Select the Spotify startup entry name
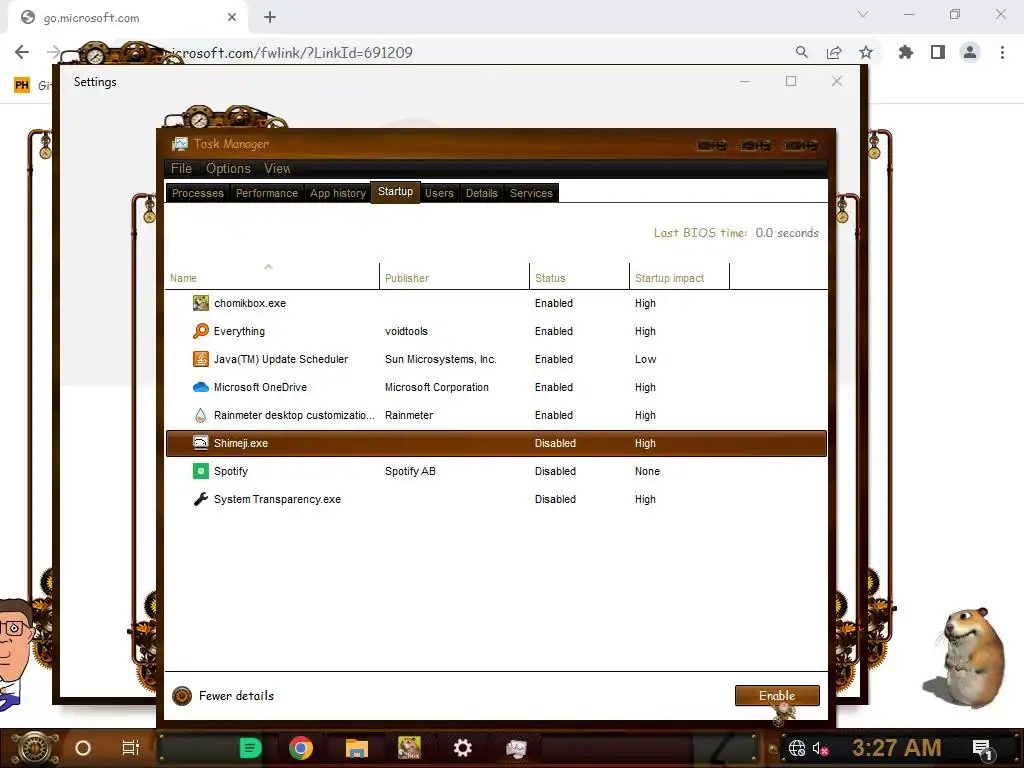Screen dimensions: 1024x768 (x=231, y=471)
